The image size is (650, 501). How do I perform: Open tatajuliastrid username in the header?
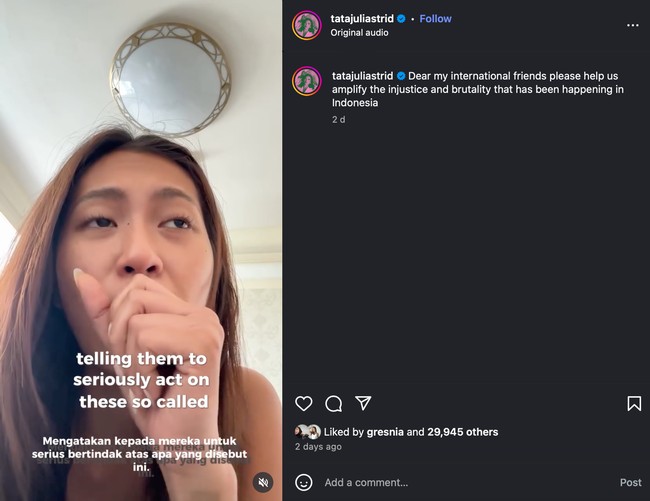(x=362, y=19)
